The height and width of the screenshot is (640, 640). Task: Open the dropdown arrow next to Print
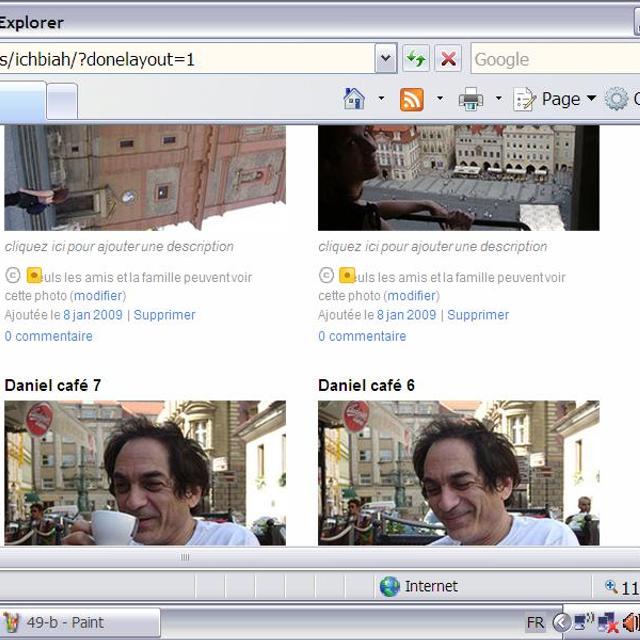click(x=498, y=99)
